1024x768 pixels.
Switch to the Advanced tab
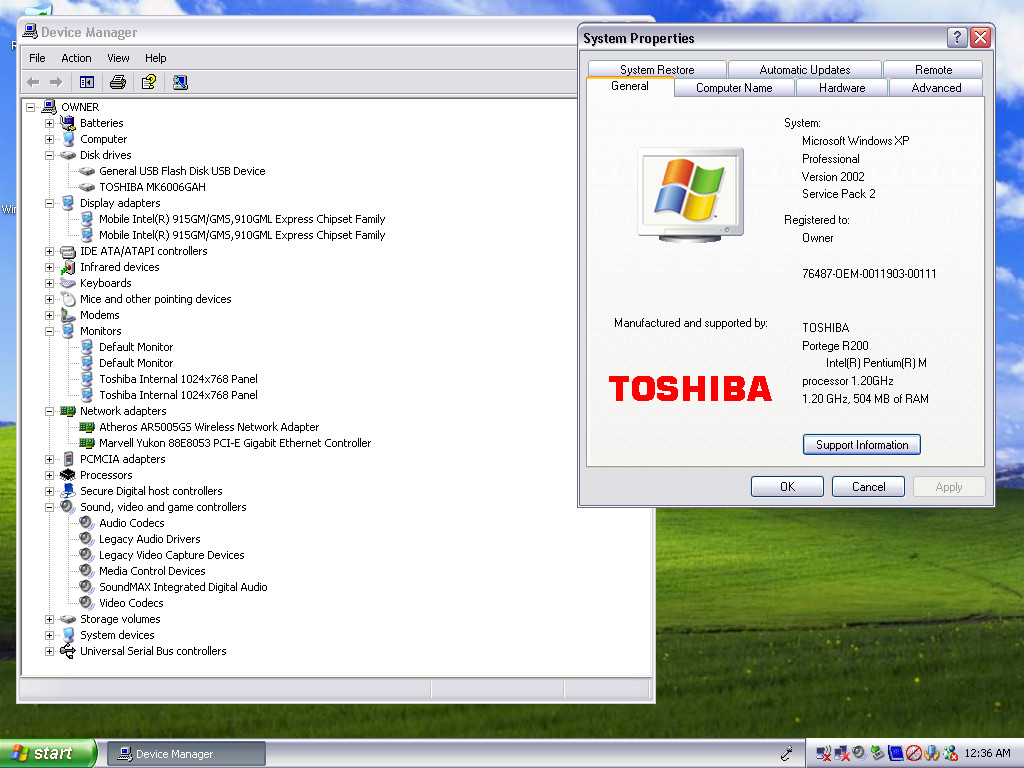tap(936, 88)
